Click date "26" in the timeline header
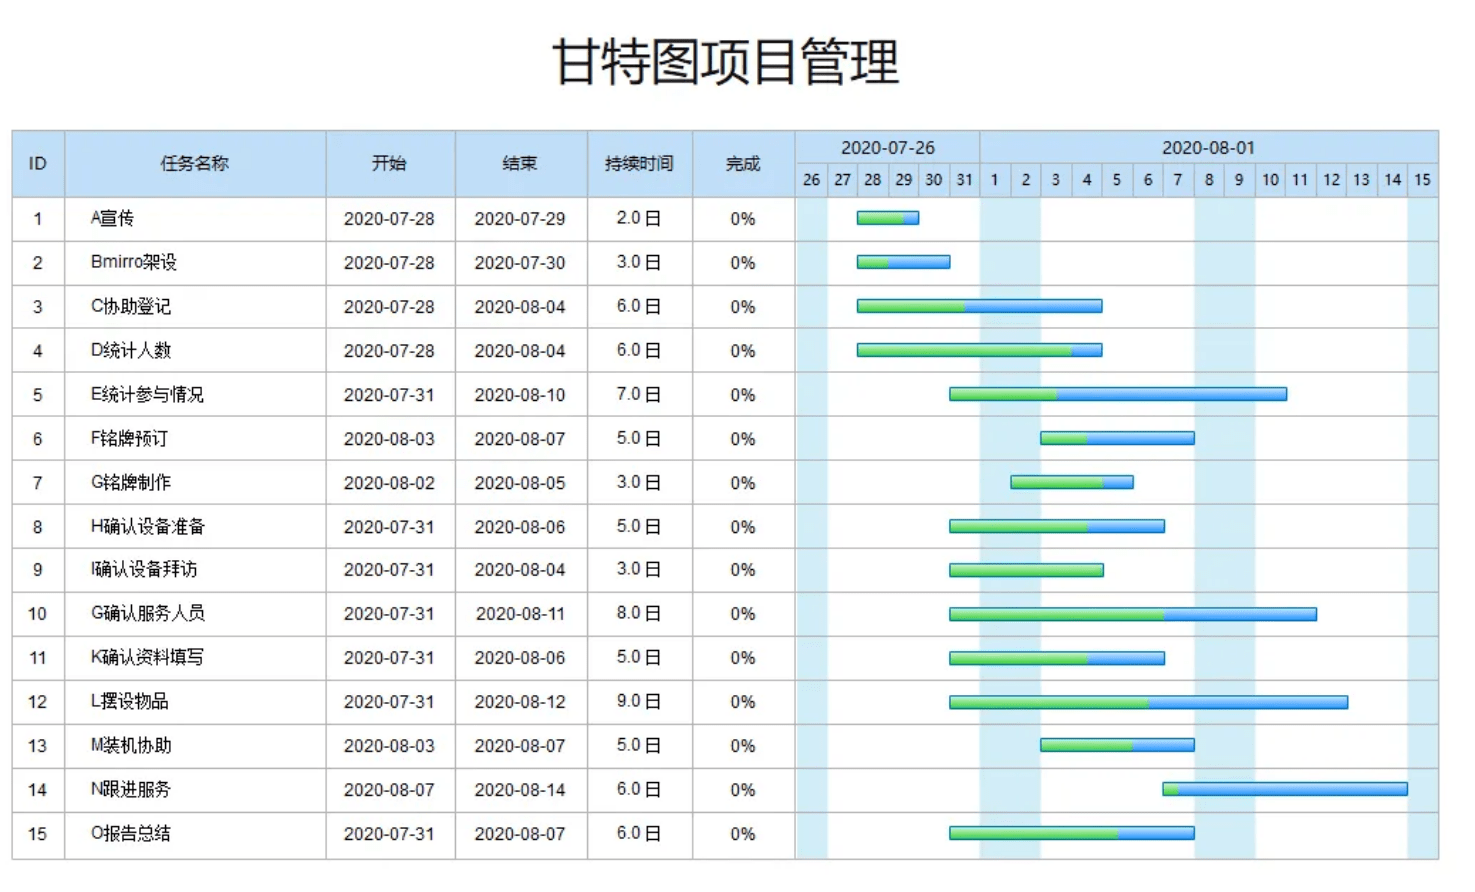The image size is (1475, 892). click(x=811, y=180)
